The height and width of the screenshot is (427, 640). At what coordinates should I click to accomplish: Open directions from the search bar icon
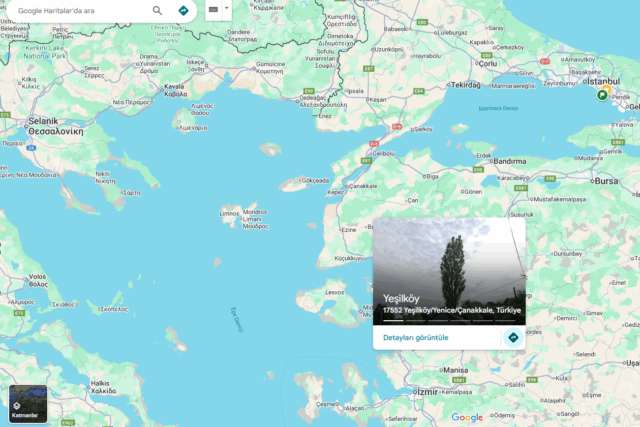[184, 11]
